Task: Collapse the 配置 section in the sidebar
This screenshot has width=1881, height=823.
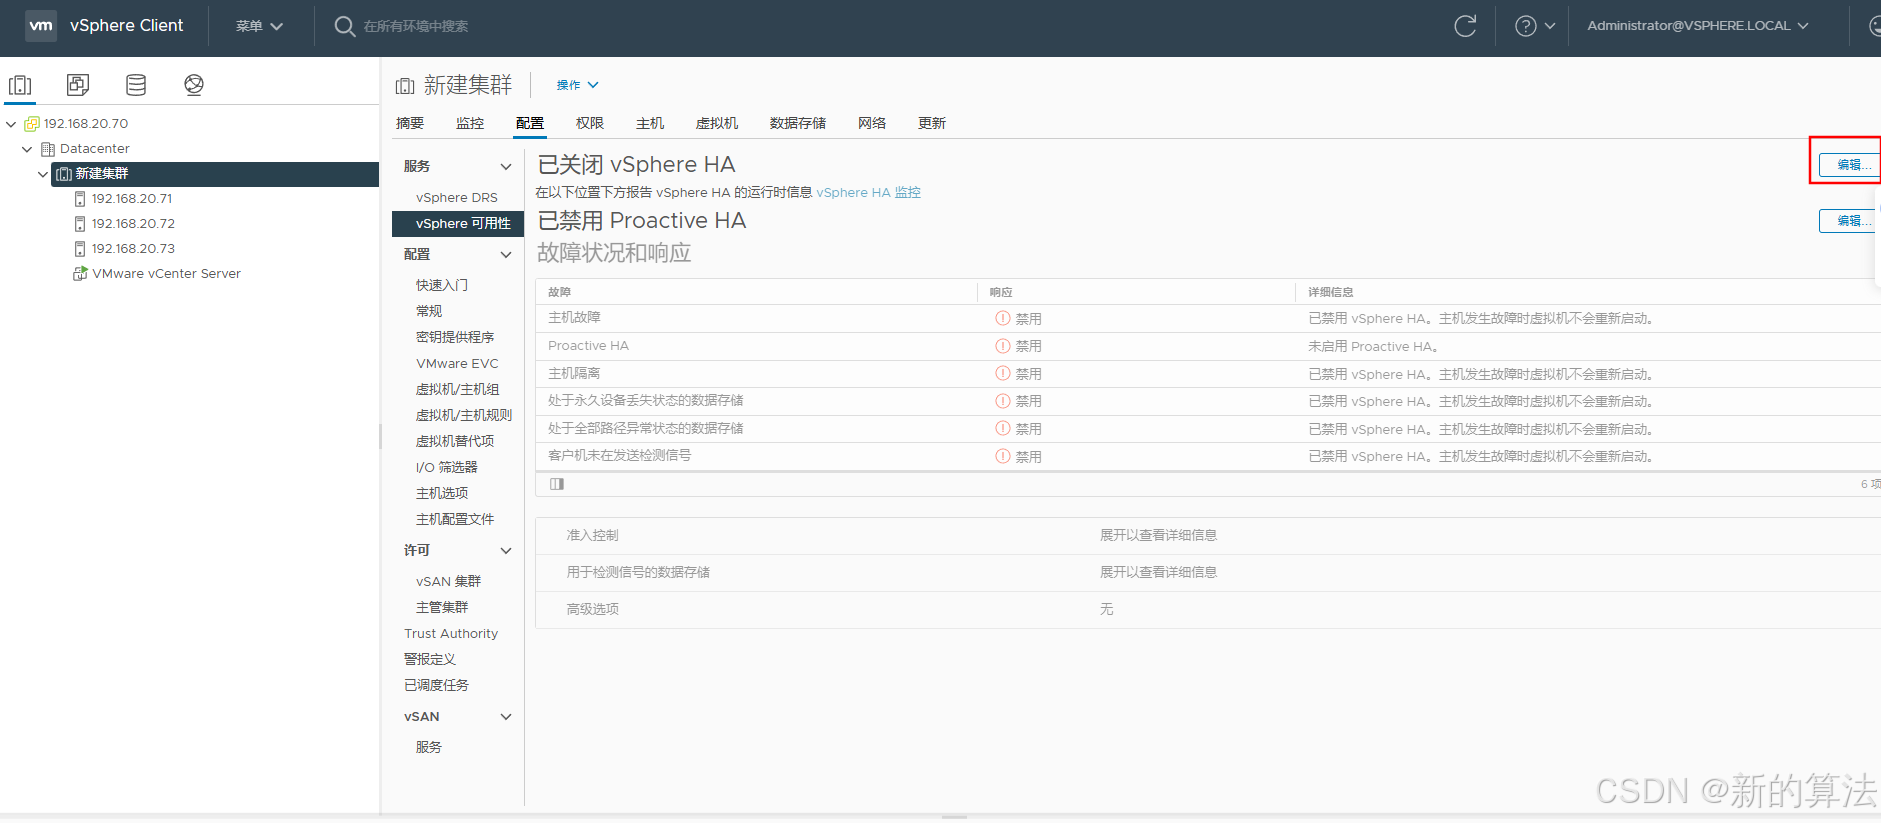Action: pos(506,255)
